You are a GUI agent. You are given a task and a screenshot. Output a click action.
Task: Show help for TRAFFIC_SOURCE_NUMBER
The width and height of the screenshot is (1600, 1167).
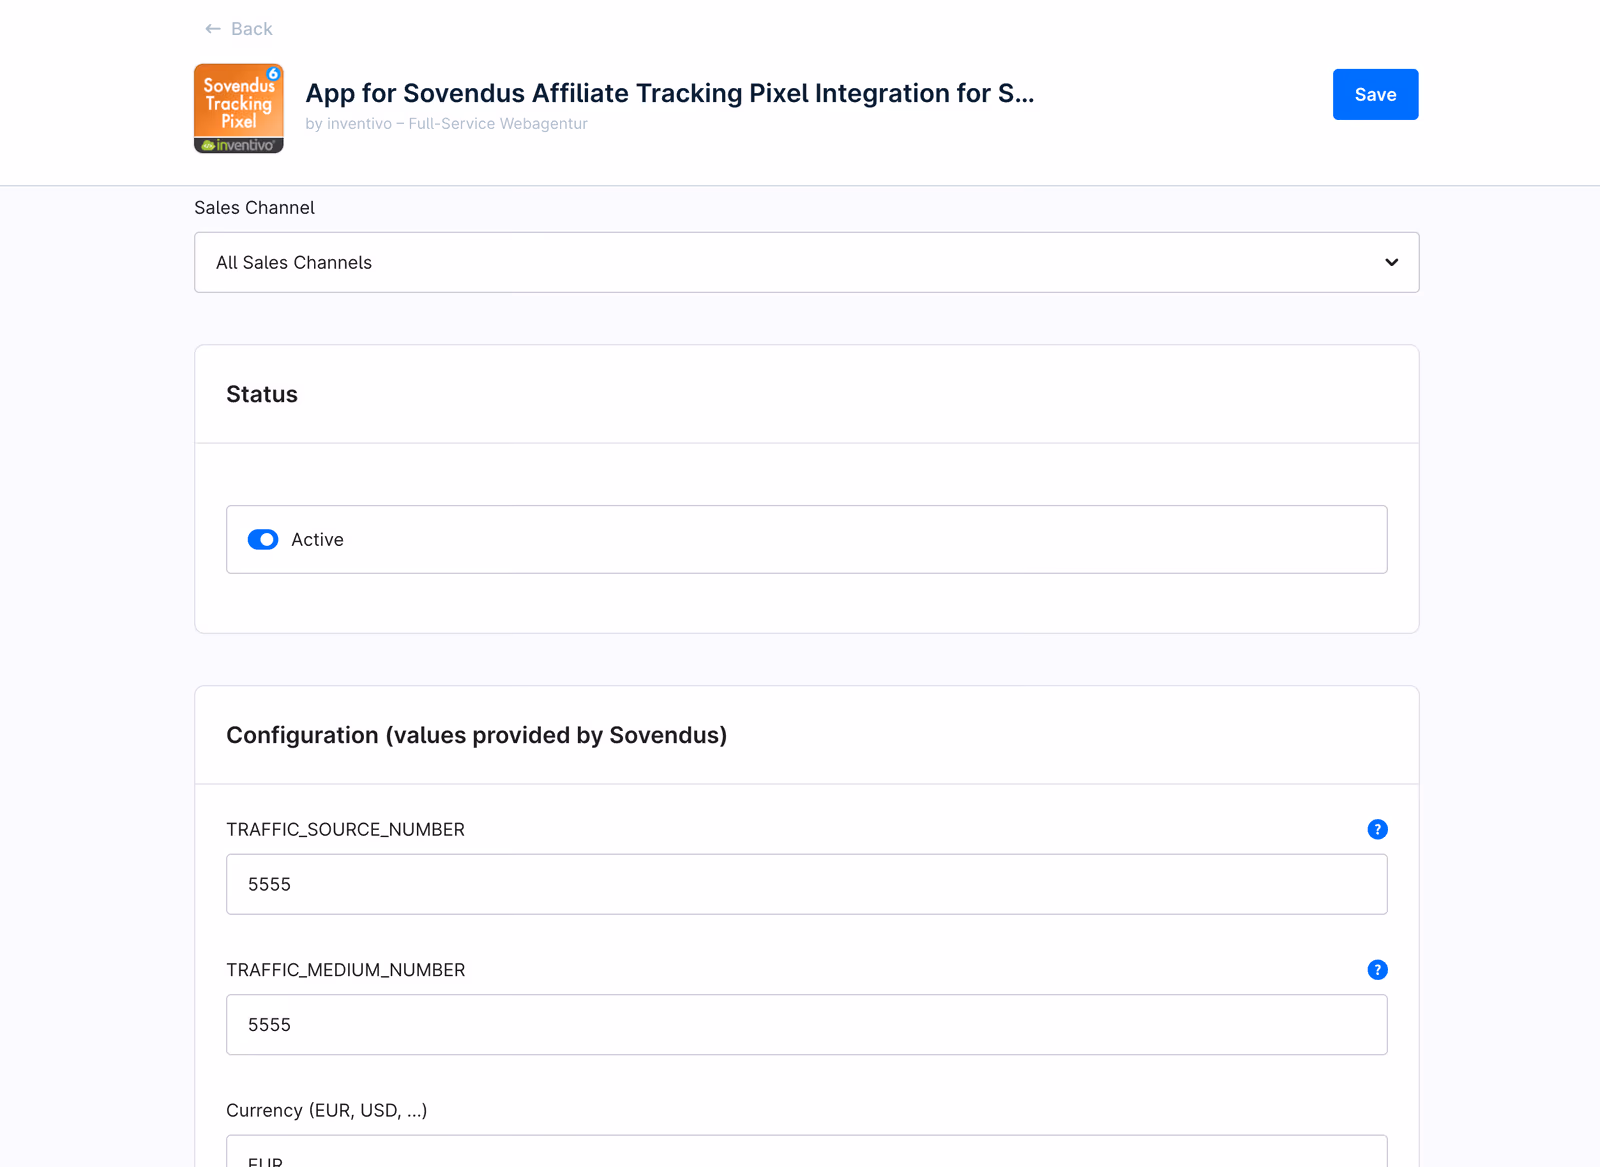click(1377, 829)
